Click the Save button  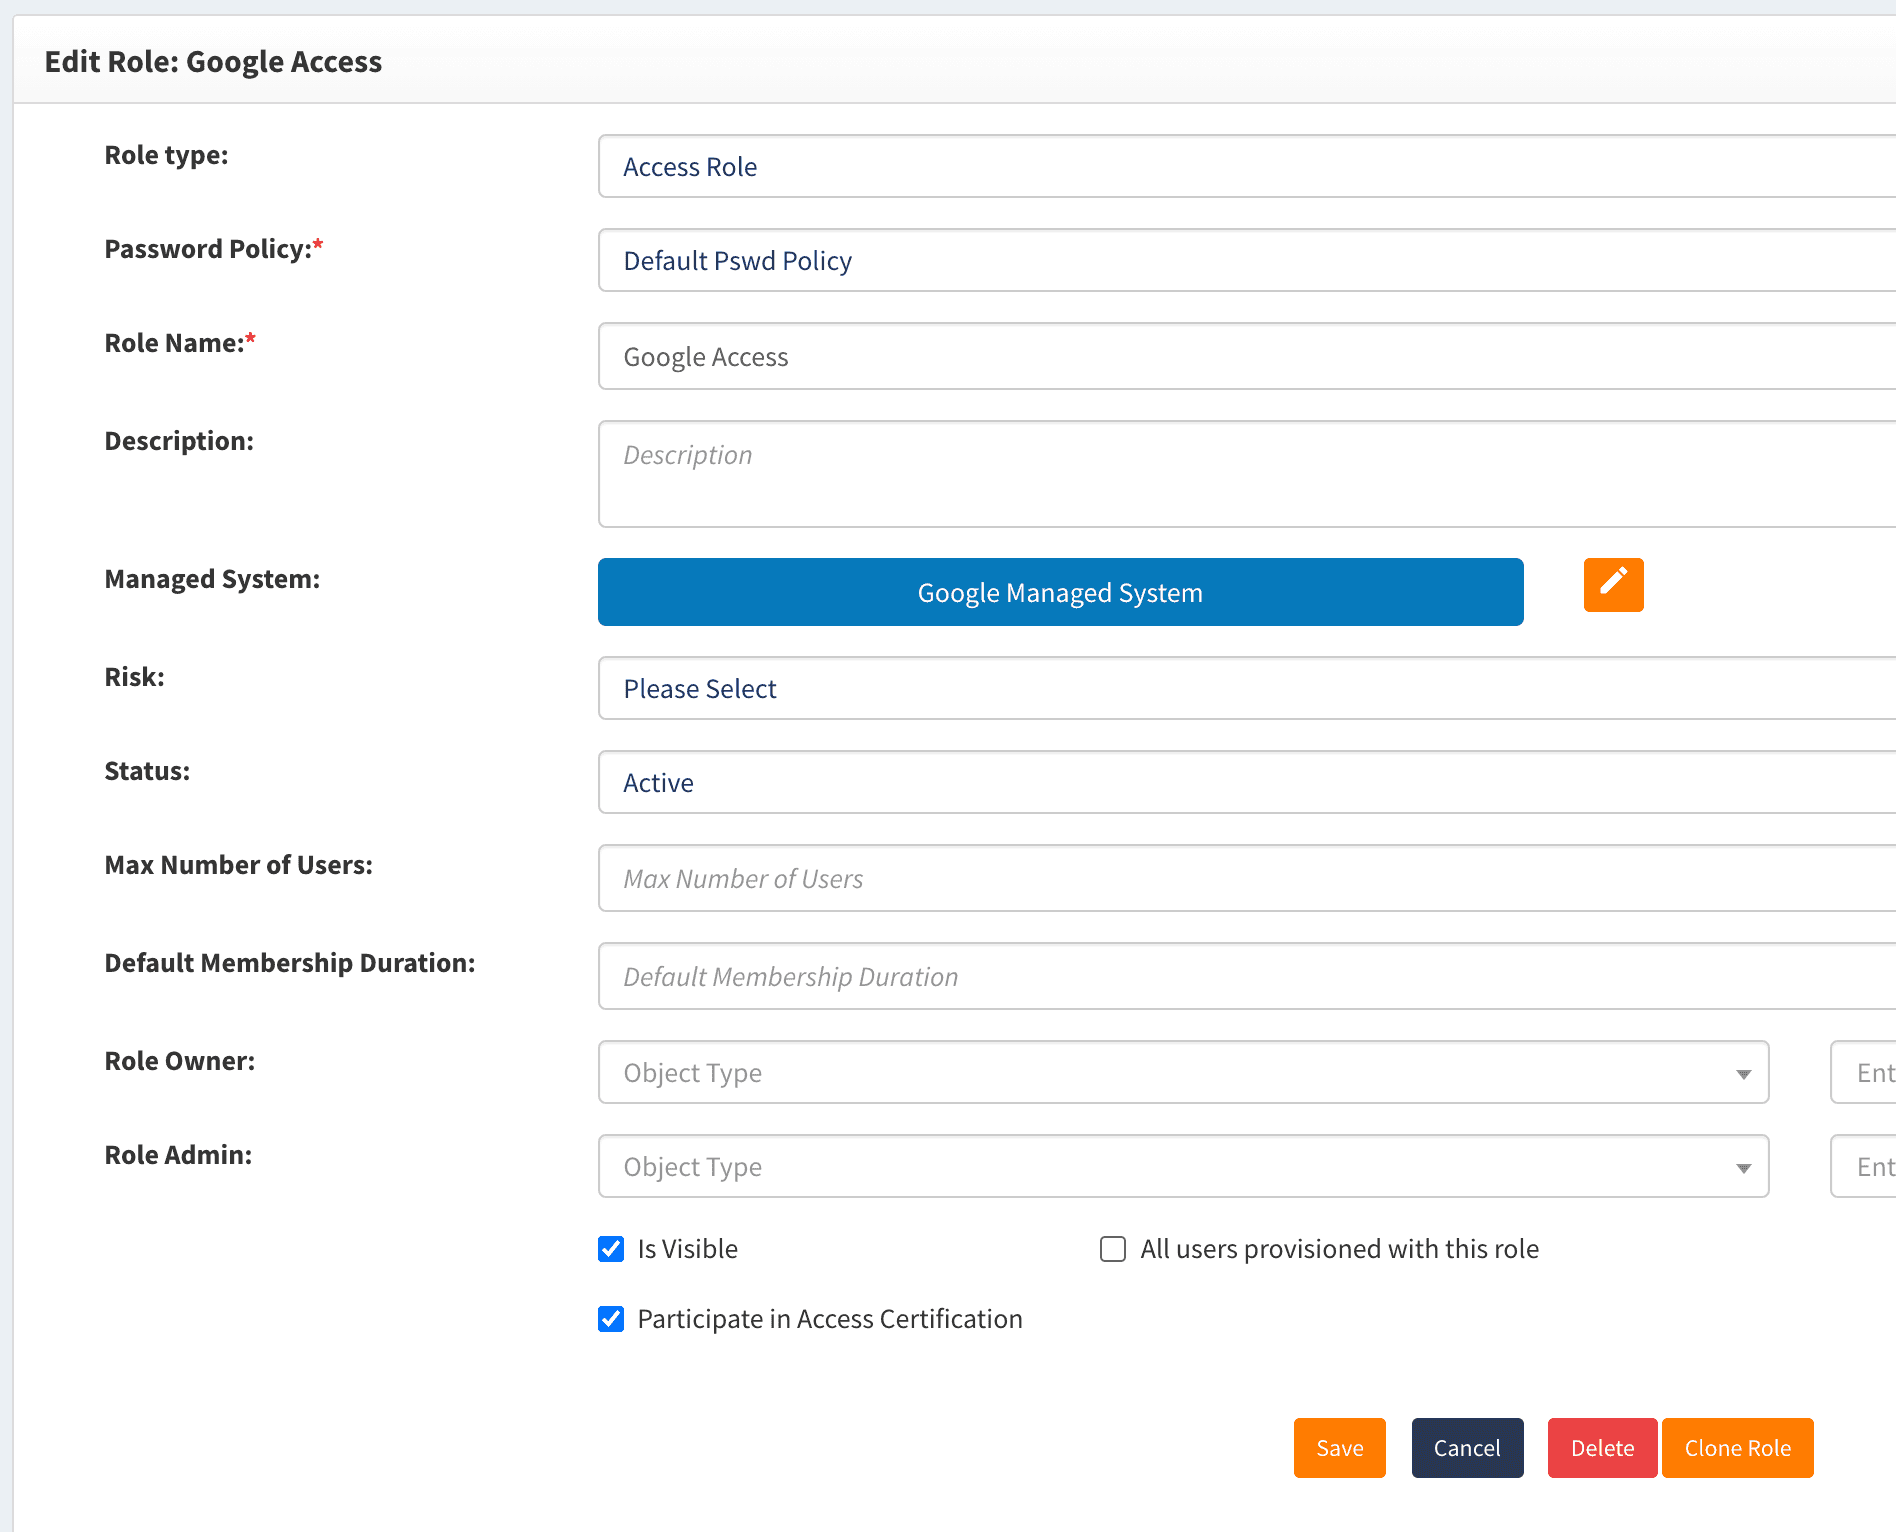click(x=1339, y=1448)
